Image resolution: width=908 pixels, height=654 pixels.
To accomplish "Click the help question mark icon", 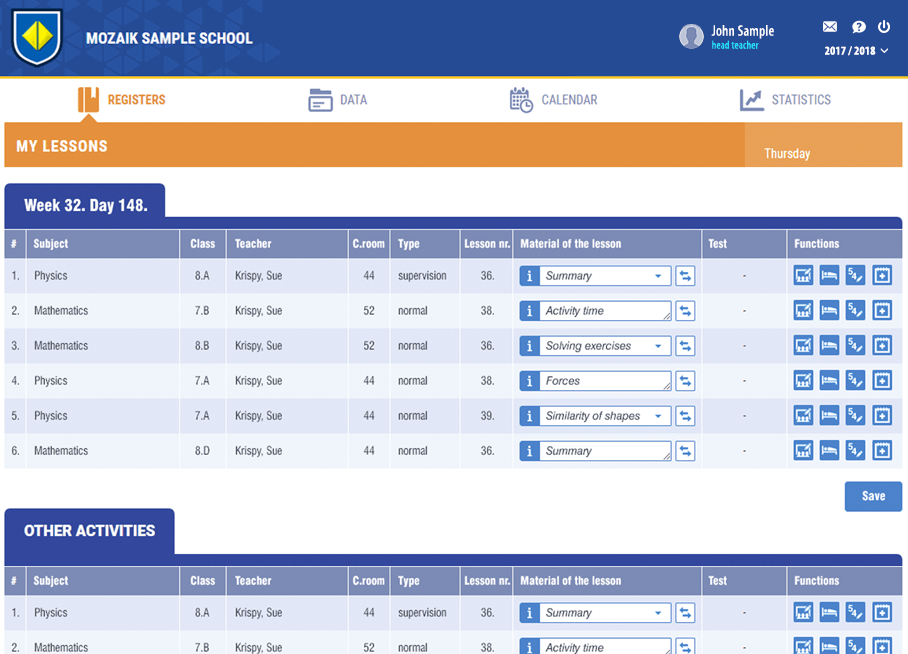I will click(x=858, y=27).
